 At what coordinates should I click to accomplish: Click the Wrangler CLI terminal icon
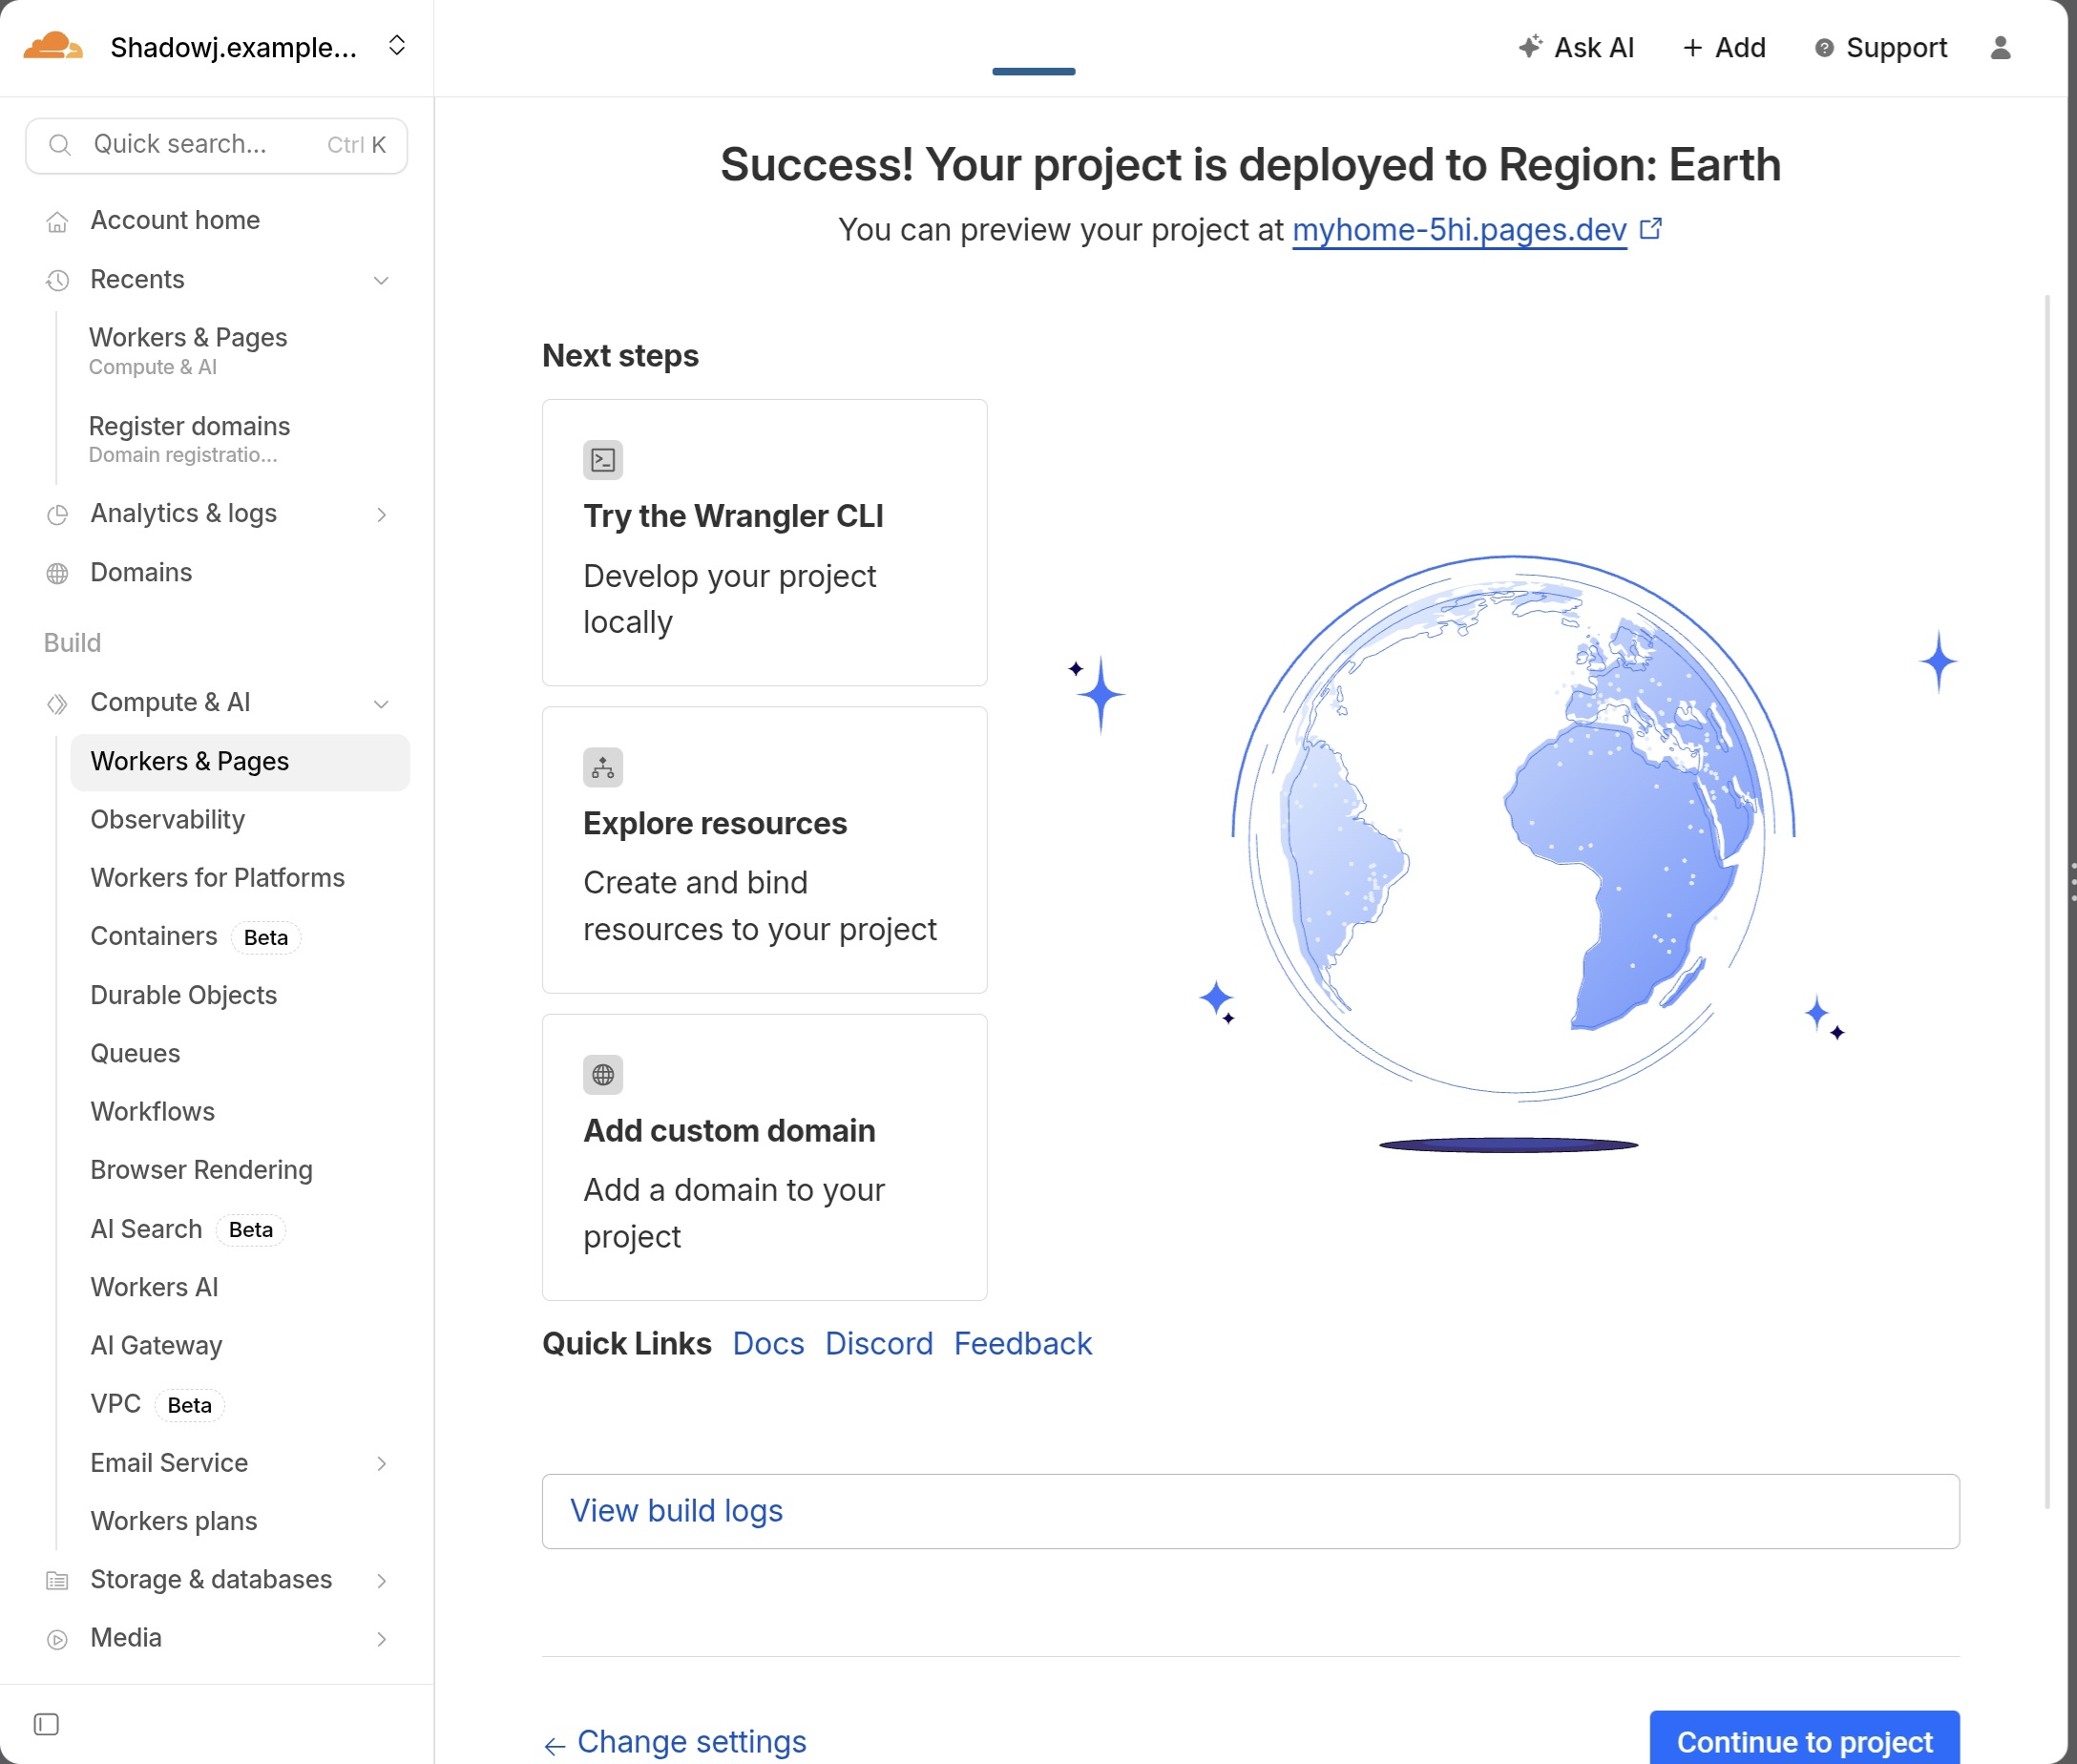pos(603,460)
